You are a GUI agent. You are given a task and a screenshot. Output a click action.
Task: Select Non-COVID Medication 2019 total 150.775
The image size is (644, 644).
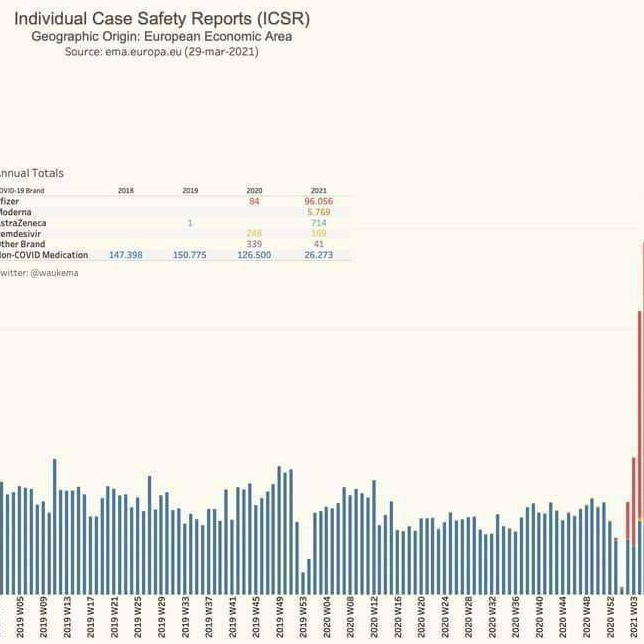pos(190,255)
